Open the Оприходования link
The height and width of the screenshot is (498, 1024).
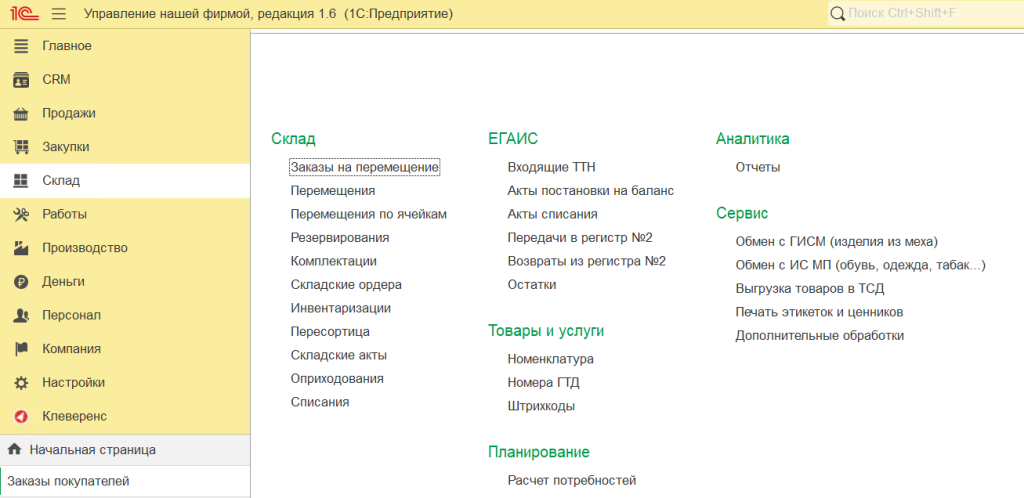click(337, 379)
